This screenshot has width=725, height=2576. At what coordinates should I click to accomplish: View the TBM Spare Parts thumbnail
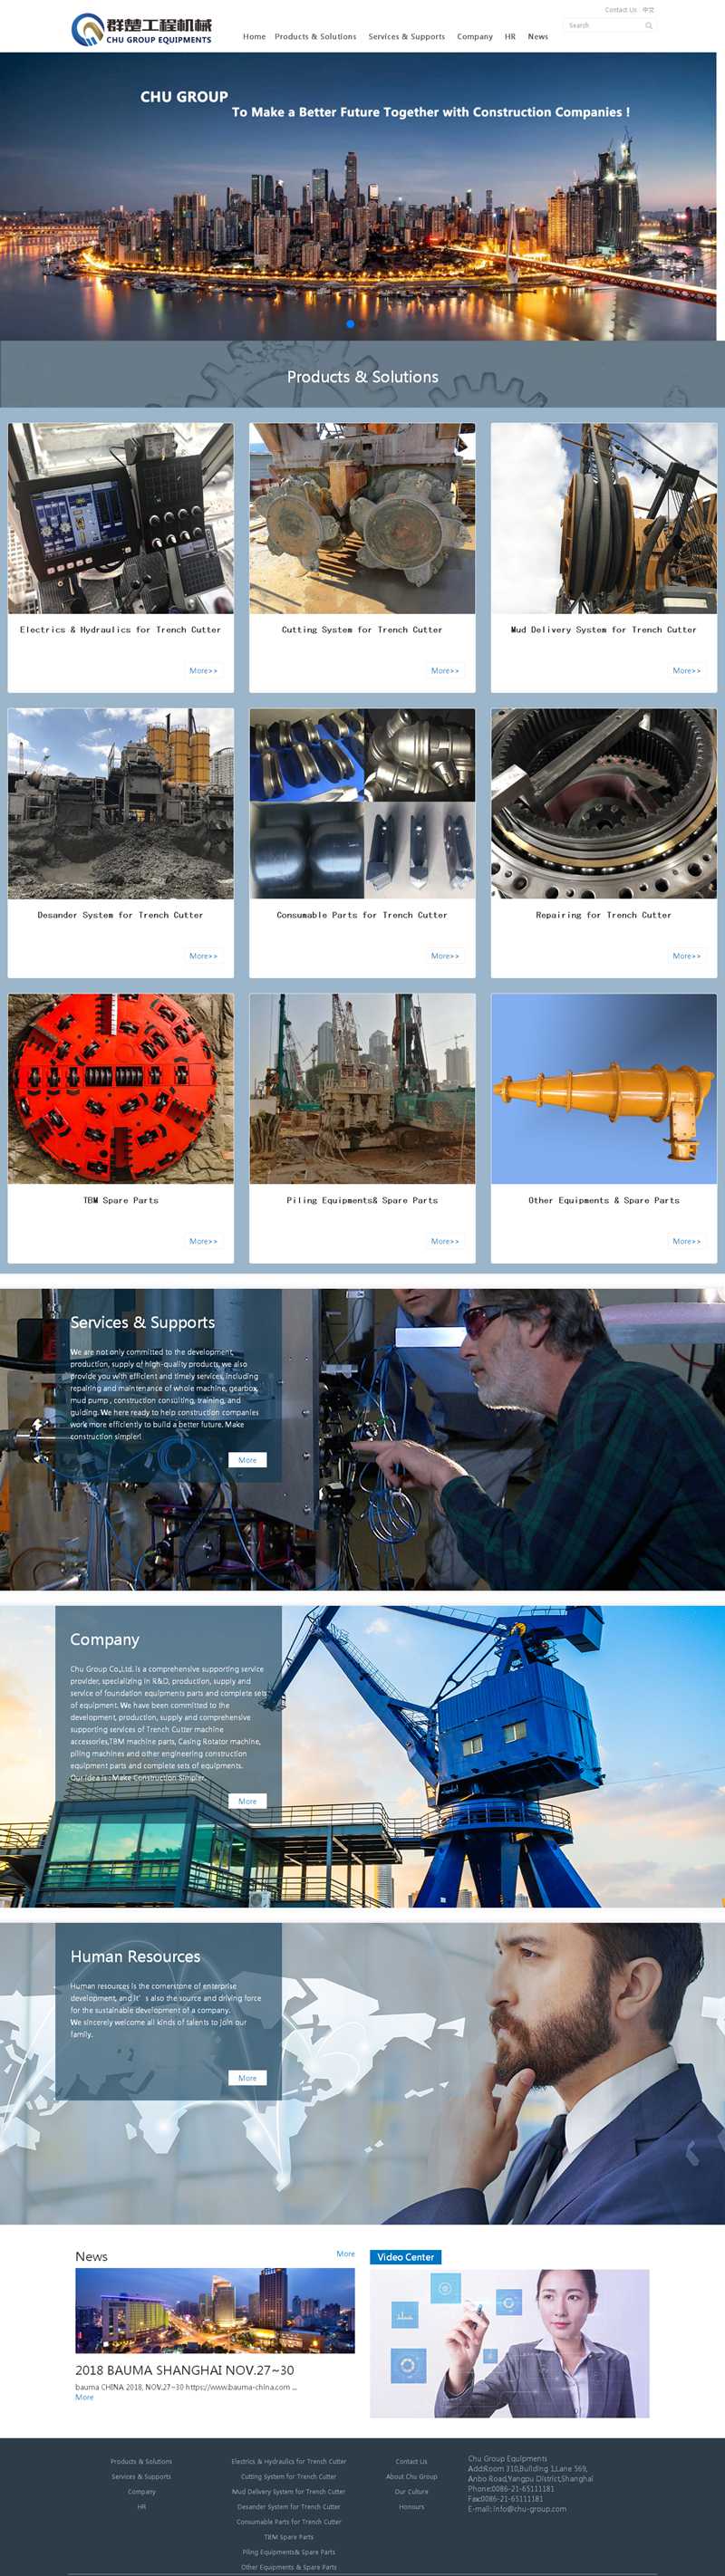(121, 1088)
